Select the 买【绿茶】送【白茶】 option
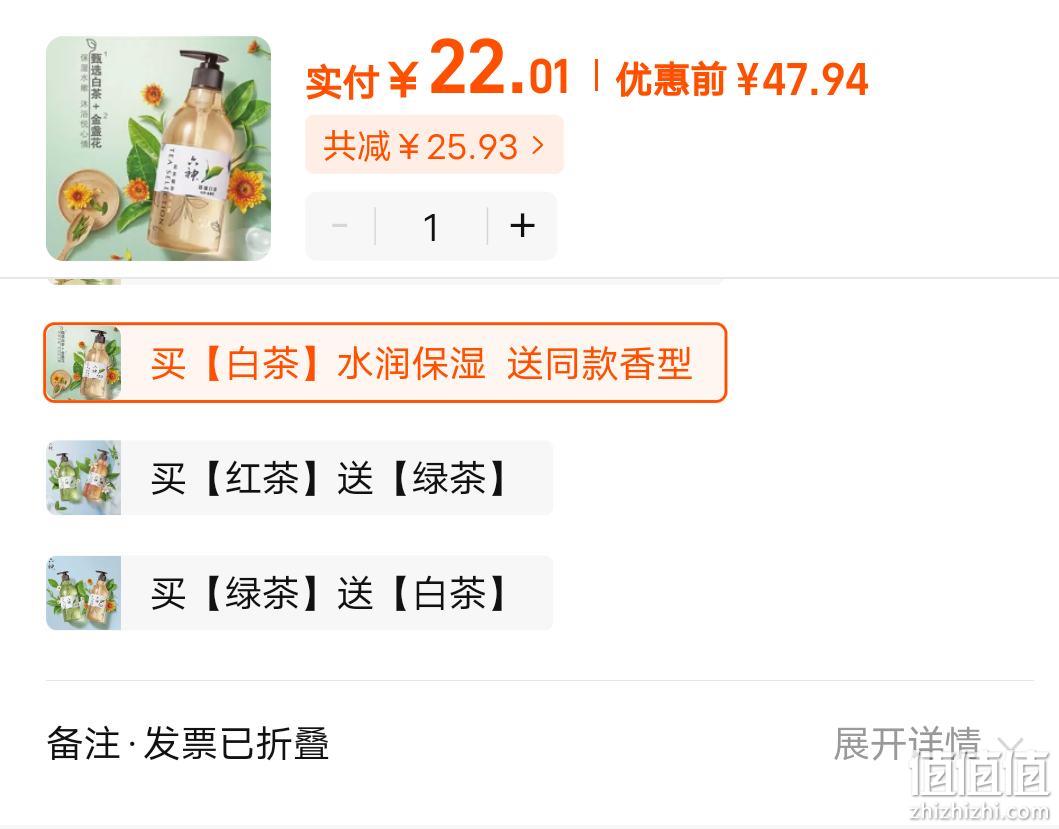The width and height of the screenshot is (1059, 829). (x=299, y=593)
